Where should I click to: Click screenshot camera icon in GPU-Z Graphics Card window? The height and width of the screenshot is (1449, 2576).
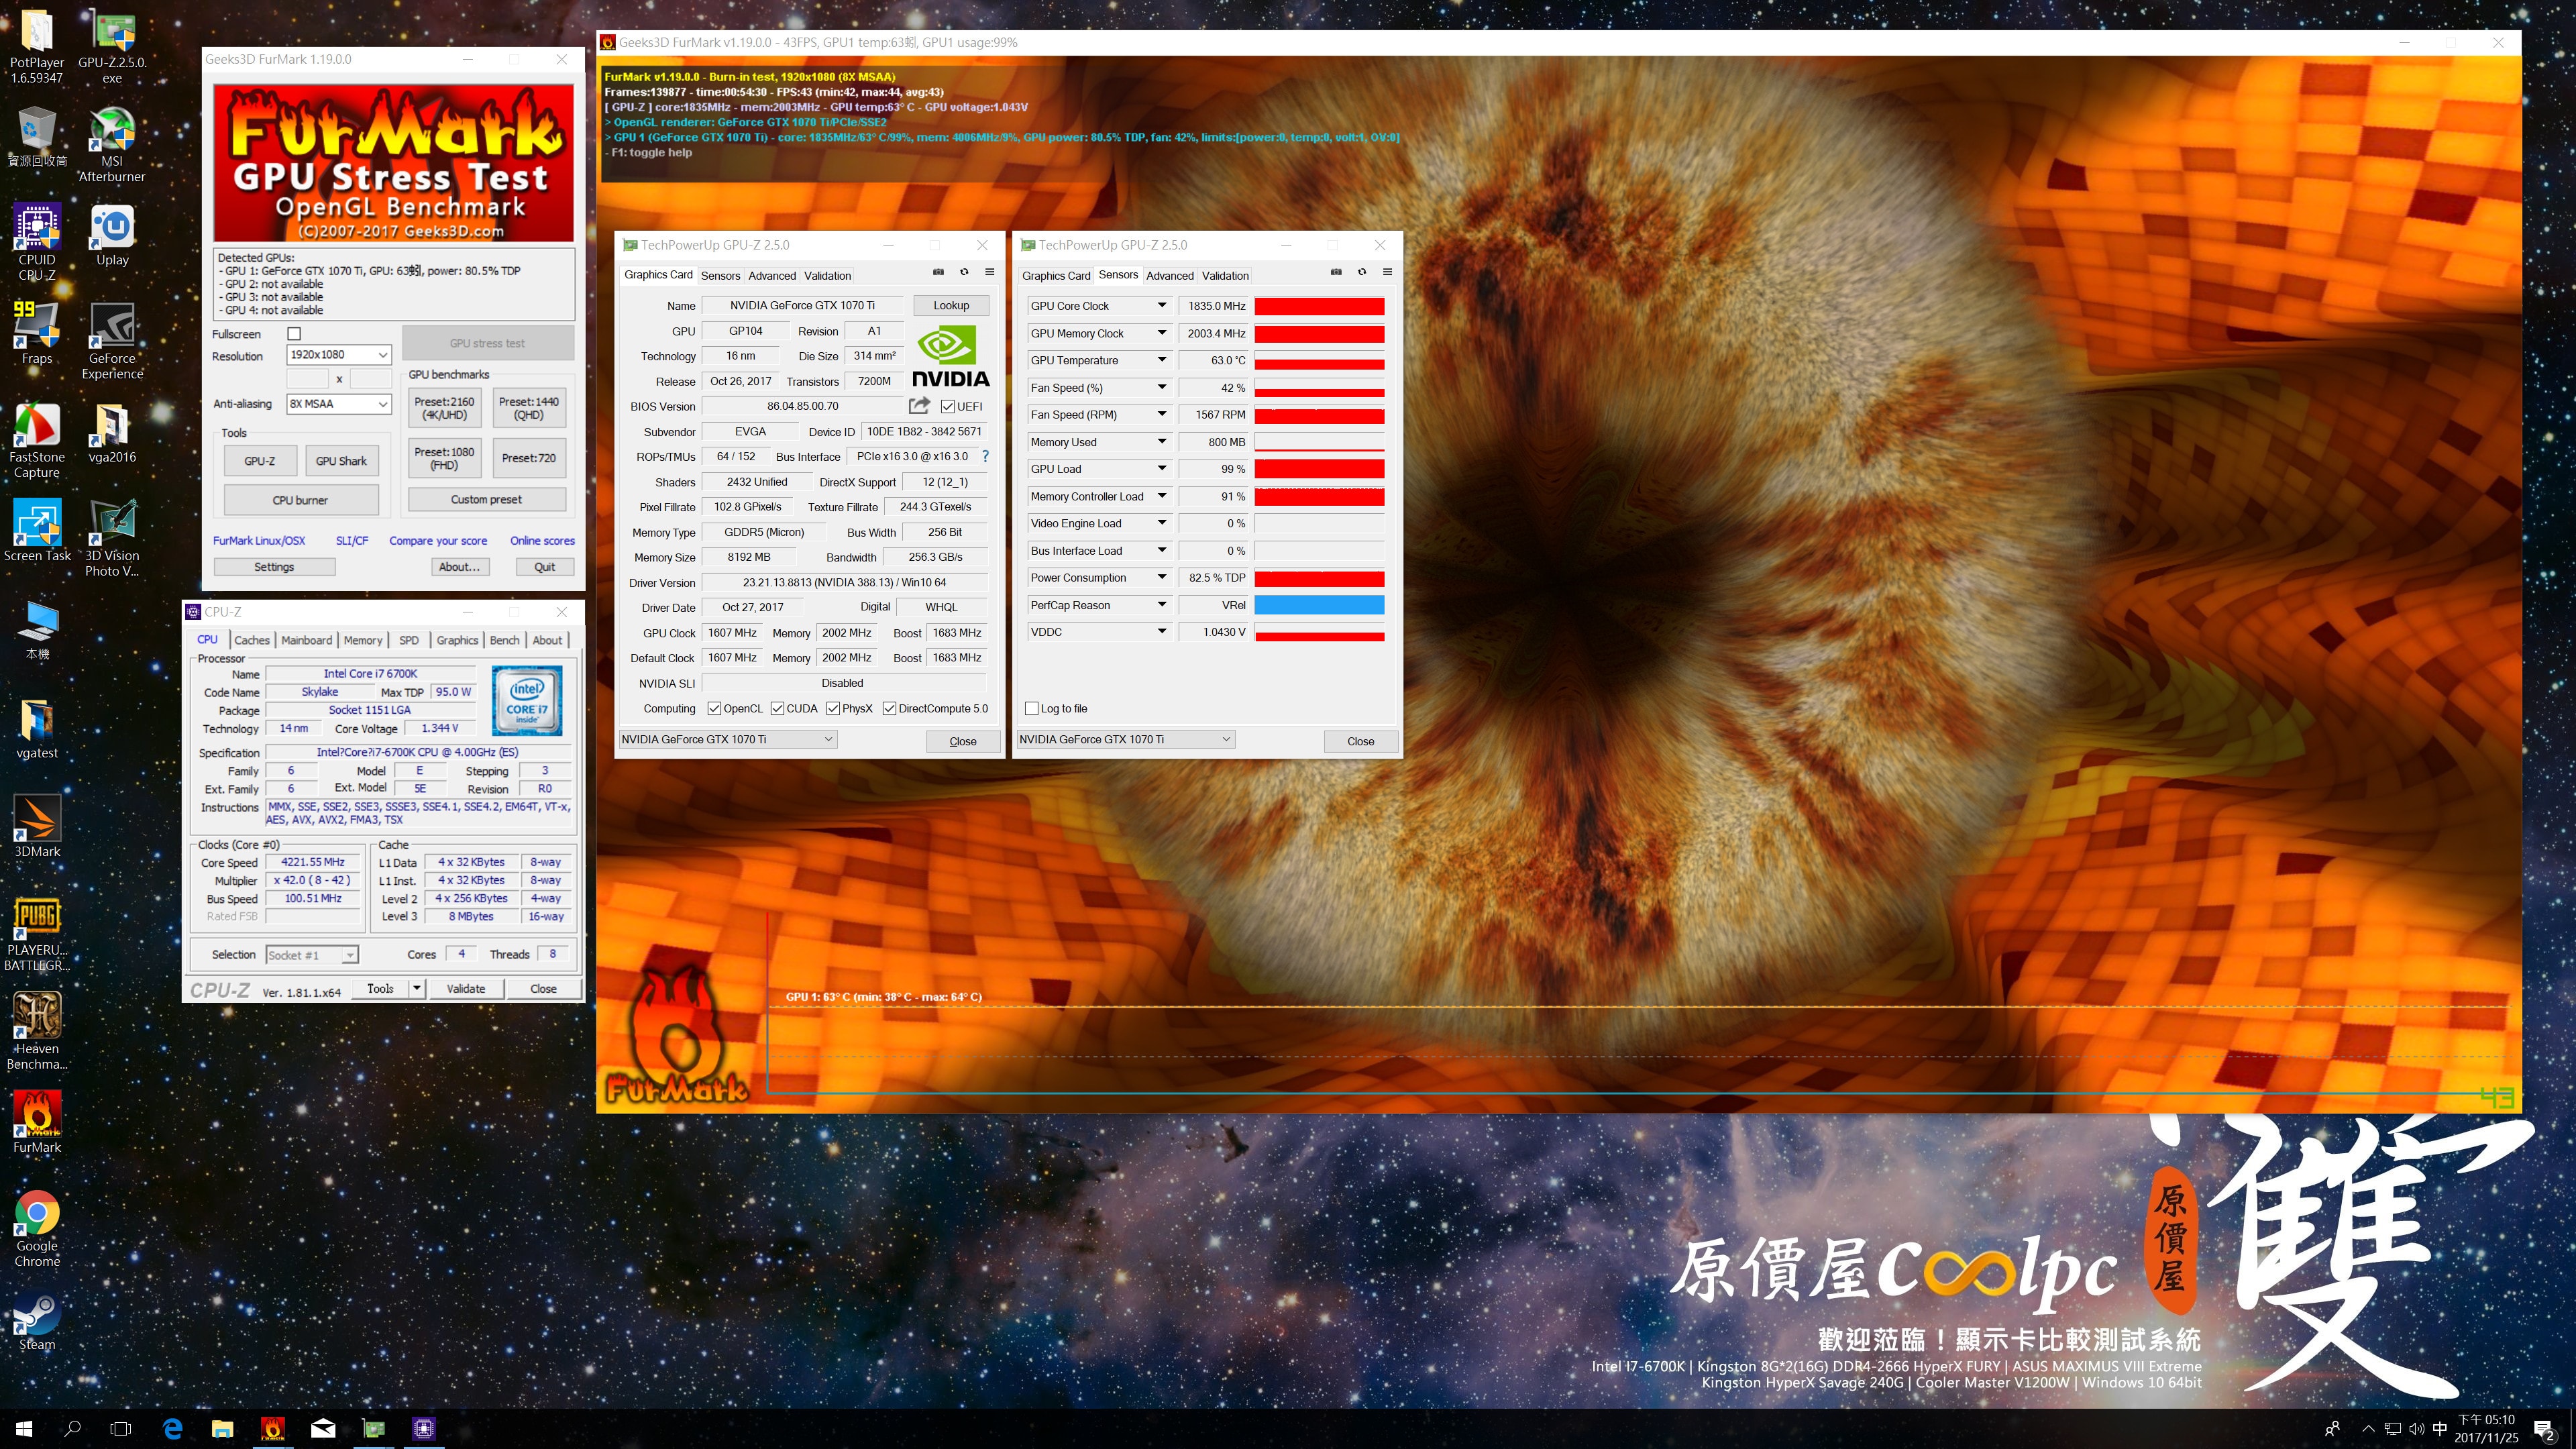coord(938,272)
